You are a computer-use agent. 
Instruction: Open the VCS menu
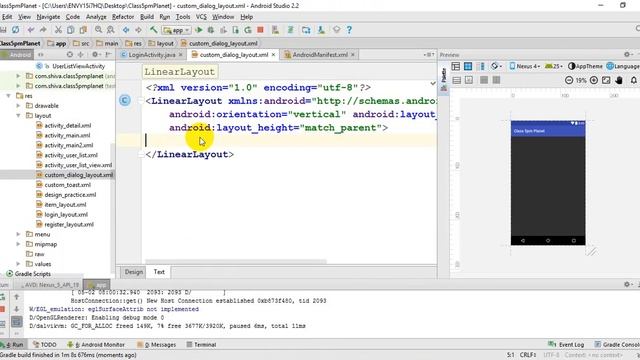tap(201, 17)
